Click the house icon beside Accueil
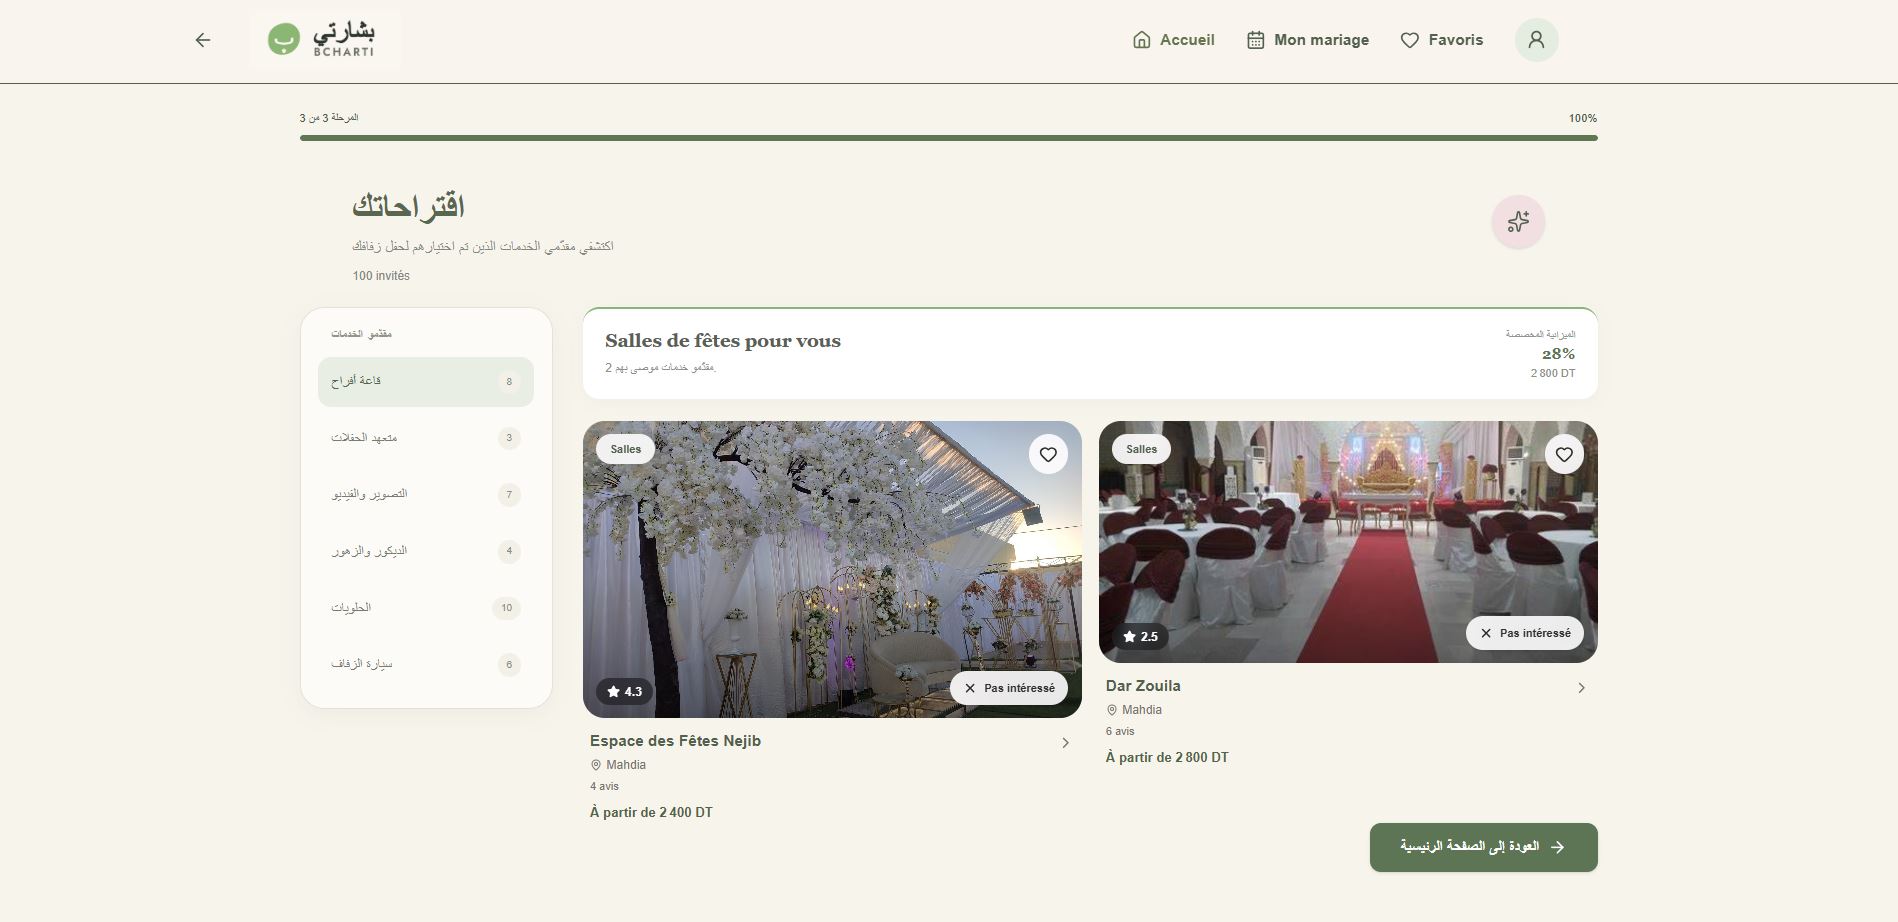1898x922 pixels. 1142,40
